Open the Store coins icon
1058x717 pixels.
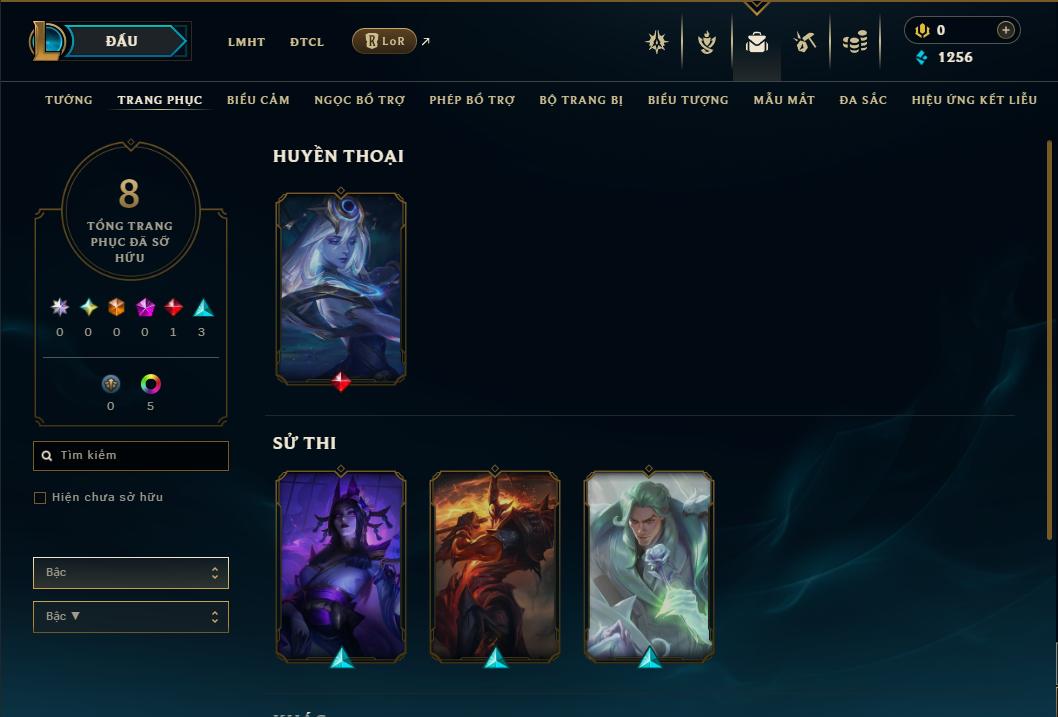(x=855, y=43)
